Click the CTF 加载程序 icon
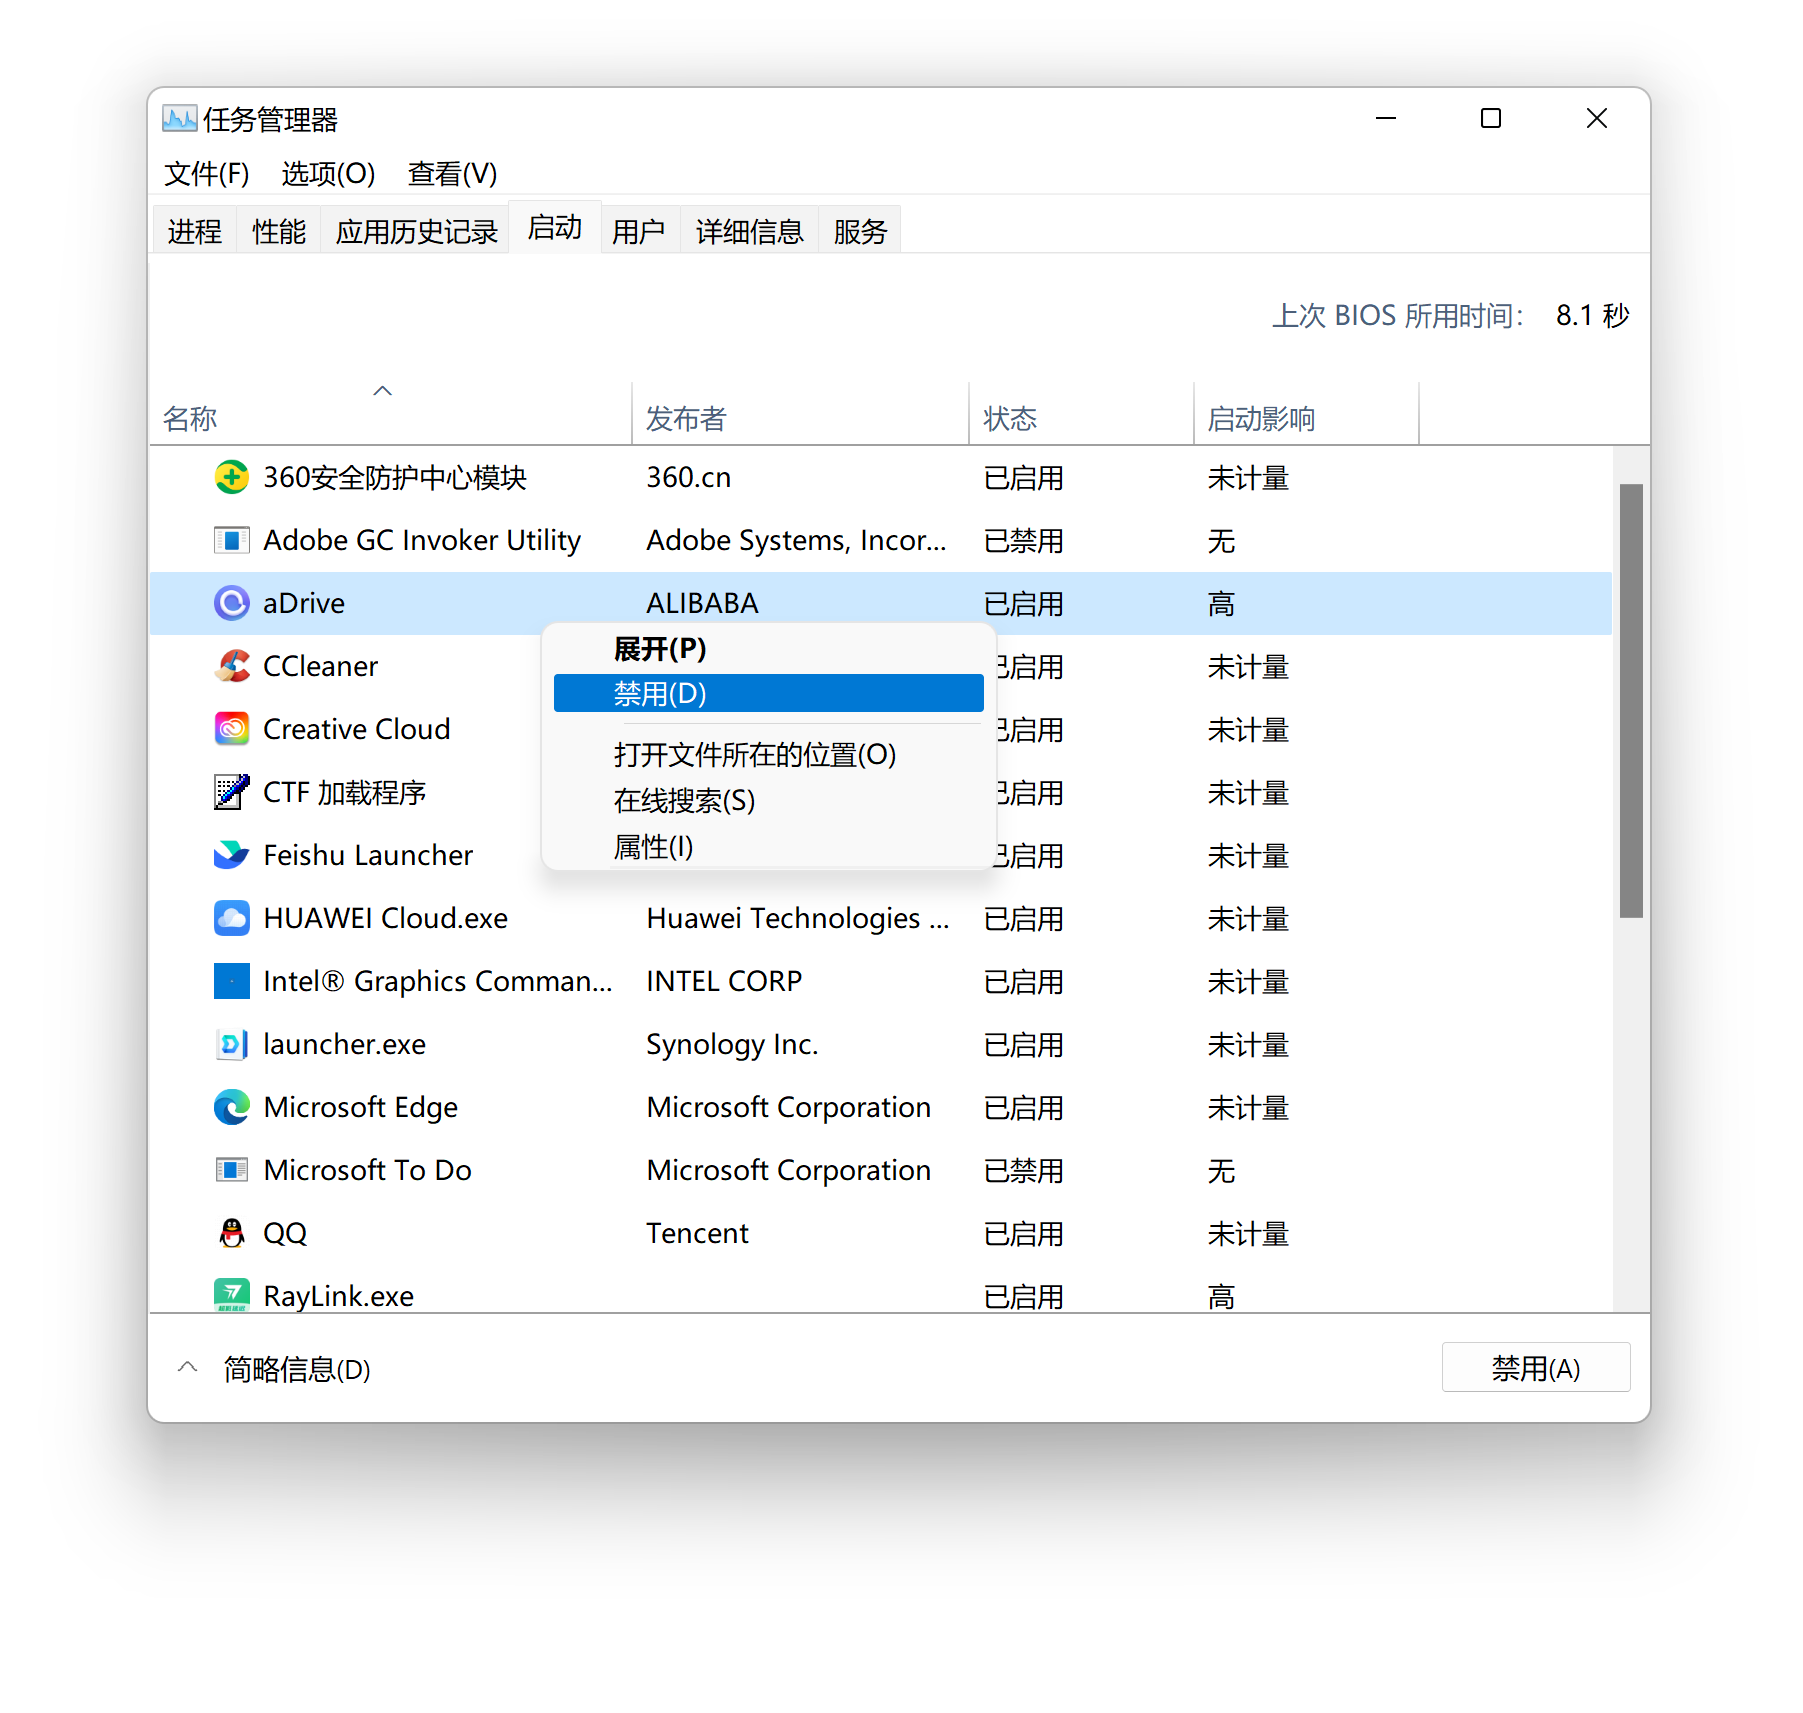 coord(232,792)
